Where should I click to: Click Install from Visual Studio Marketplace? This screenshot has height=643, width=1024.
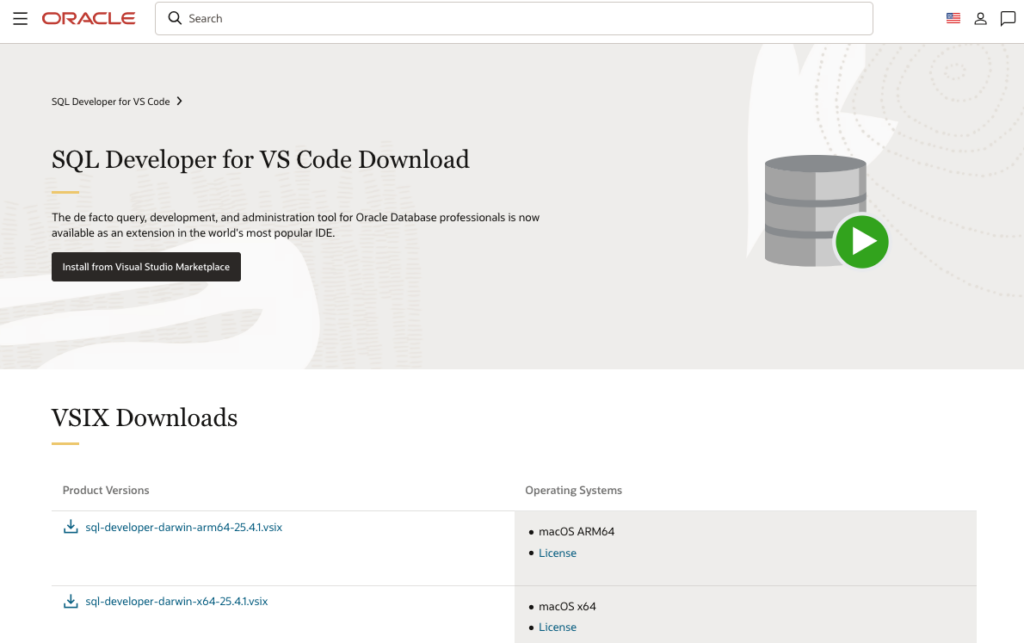(x=146, y=267)
